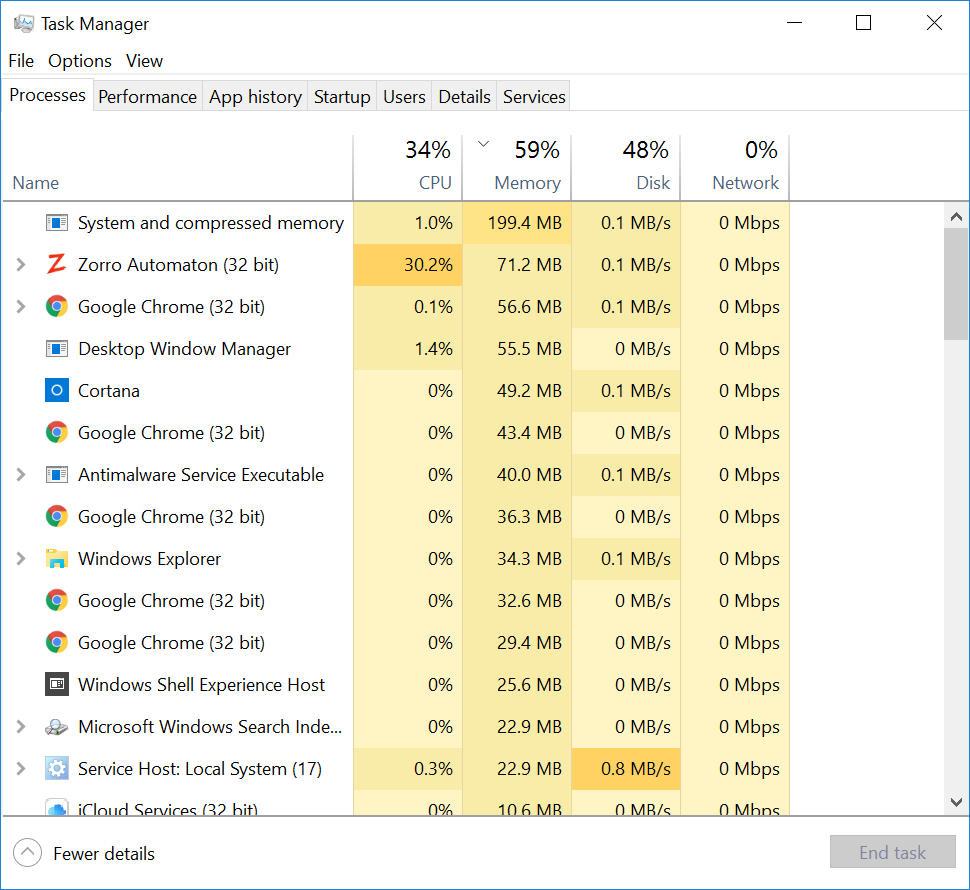Click the 0.8 MB/s disk cell
The width and height of the screenshot is (970, 890).
pos(625,769)
